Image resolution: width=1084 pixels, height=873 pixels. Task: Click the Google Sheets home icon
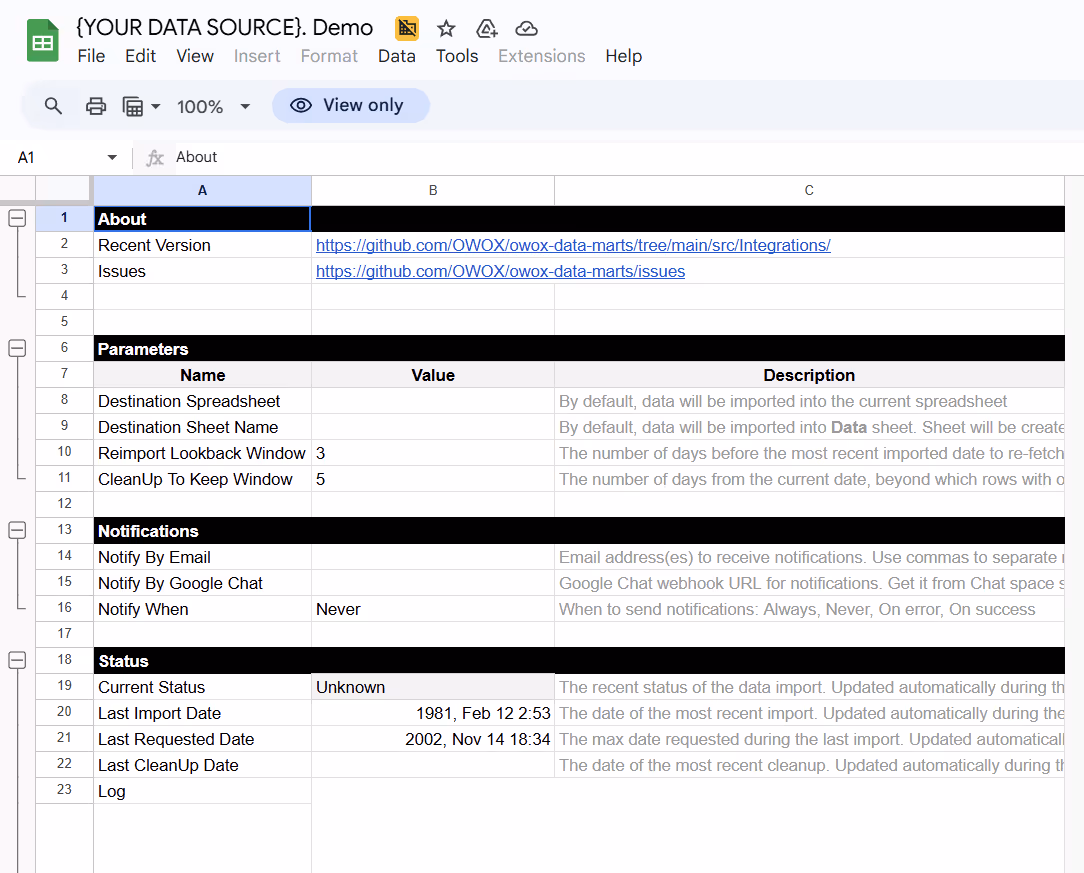tap(43, 41)
